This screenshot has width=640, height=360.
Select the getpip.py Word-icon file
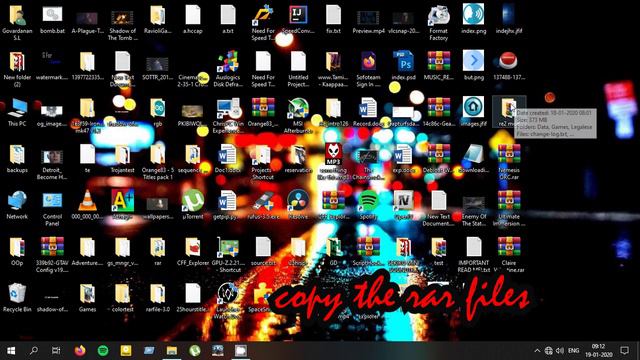pos(228,205)
